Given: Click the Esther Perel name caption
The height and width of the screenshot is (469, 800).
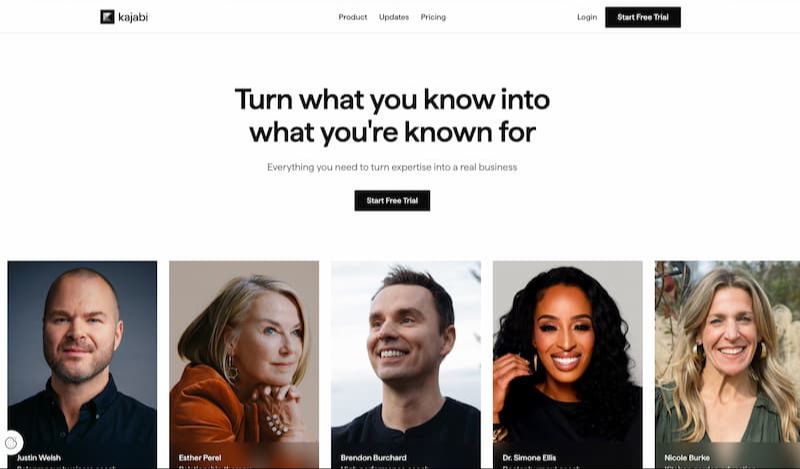Looking at the screenshot, I should 200,458.
